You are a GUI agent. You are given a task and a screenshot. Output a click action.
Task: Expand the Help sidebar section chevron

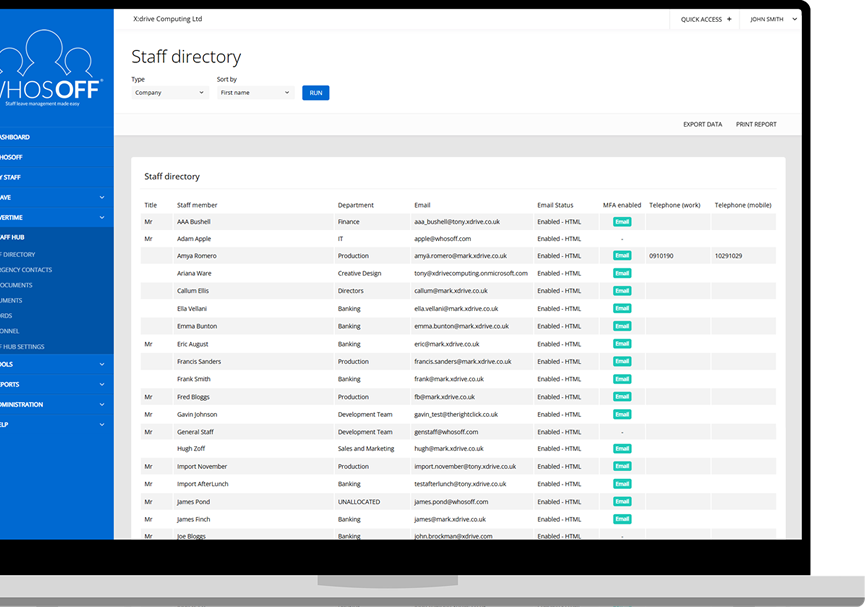(102, 424)
